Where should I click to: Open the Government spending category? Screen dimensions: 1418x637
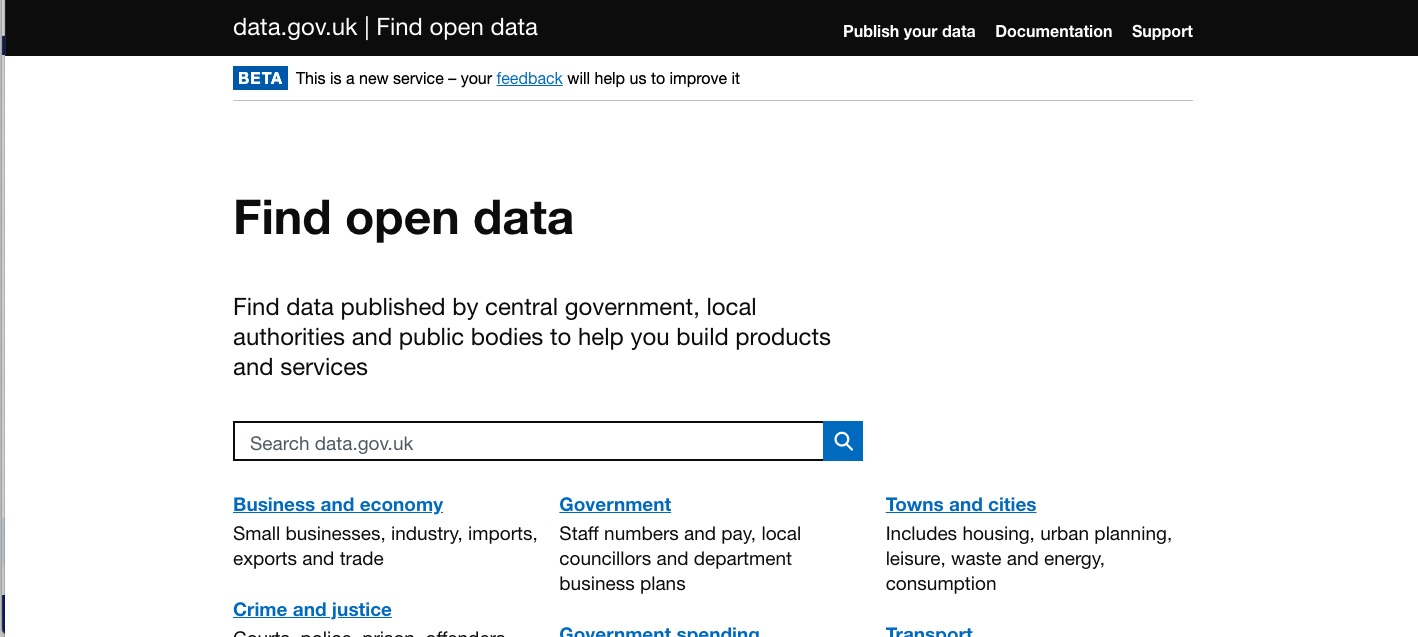point(659,632)
